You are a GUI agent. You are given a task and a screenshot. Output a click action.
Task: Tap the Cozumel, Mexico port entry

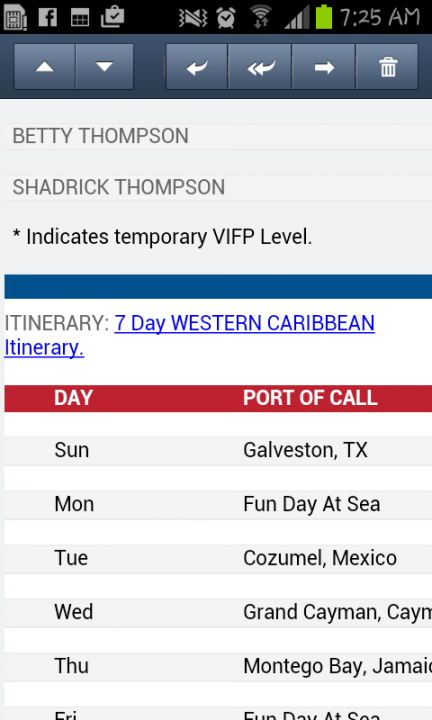tap(320, 558)
